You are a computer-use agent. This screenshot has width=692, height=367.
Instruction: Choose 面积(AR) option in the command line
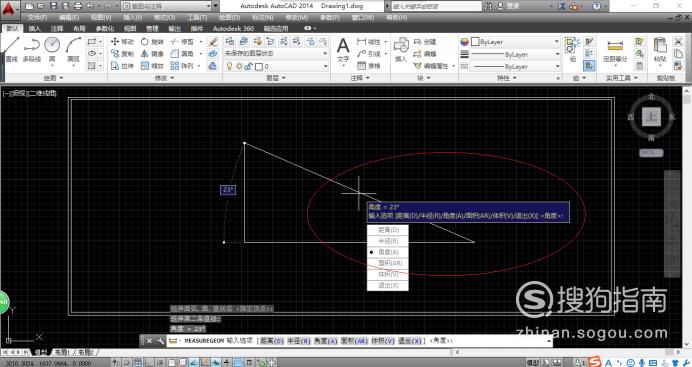(x=354, y=341)
